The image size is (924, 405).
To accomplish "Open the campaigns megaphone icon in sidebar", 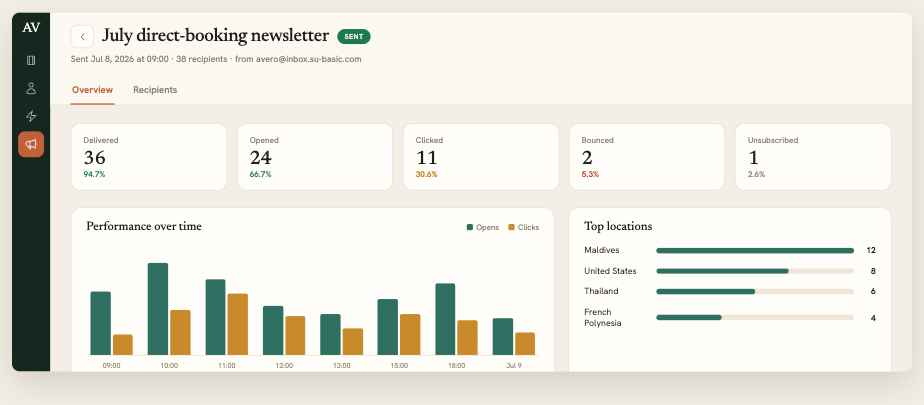I will [x=31, y=144].
